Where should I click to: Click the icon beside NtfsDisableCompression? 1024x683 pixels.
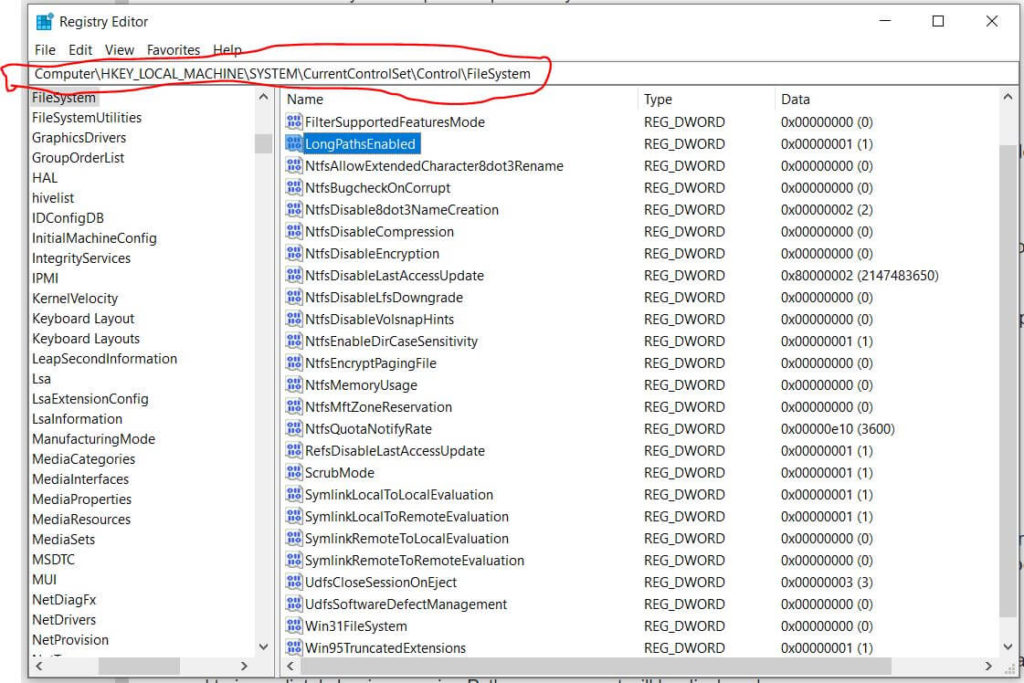point(294,231)
